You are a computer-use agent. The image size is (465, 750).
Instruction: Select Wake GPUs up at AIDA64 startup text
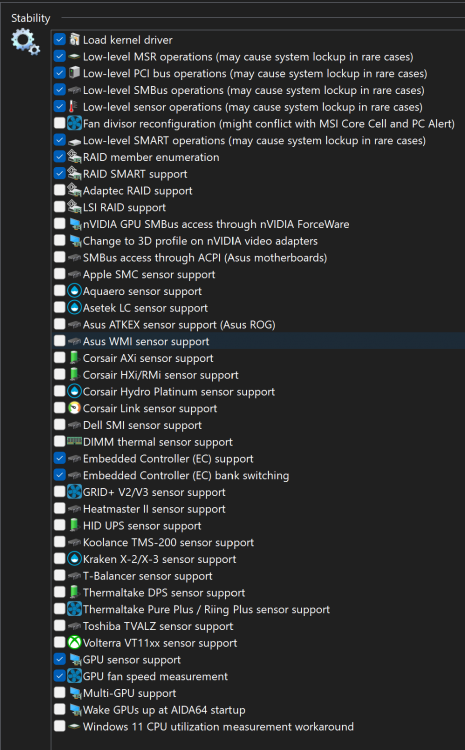pos(164,710)
